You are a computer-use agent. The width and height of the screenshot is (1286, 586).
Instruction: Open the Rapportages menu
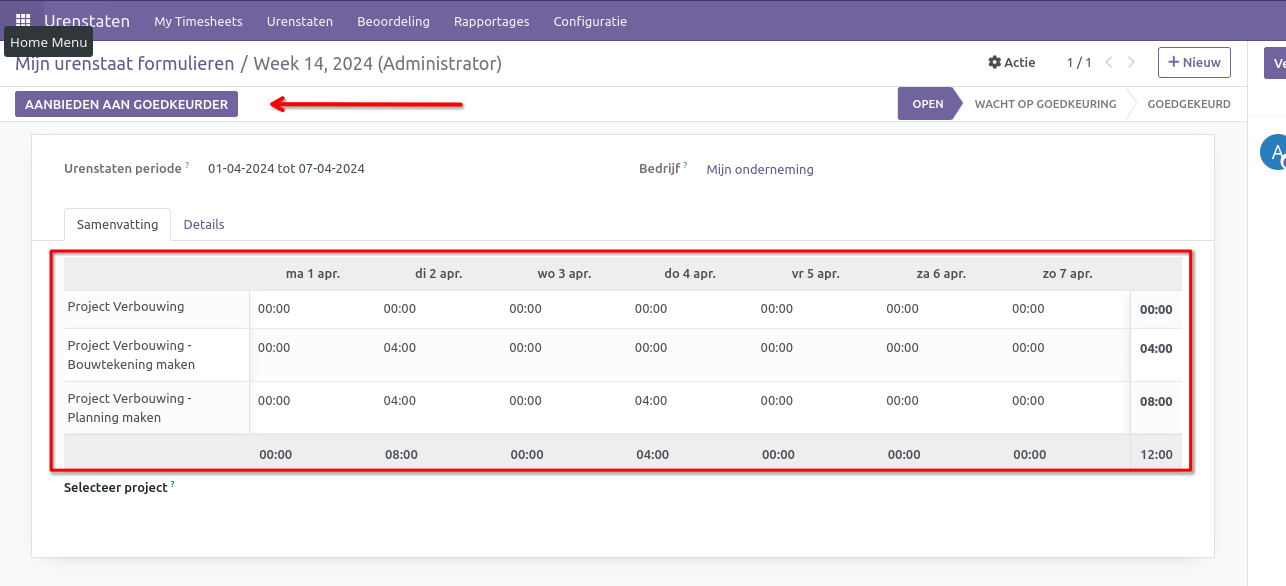(491, 21)
